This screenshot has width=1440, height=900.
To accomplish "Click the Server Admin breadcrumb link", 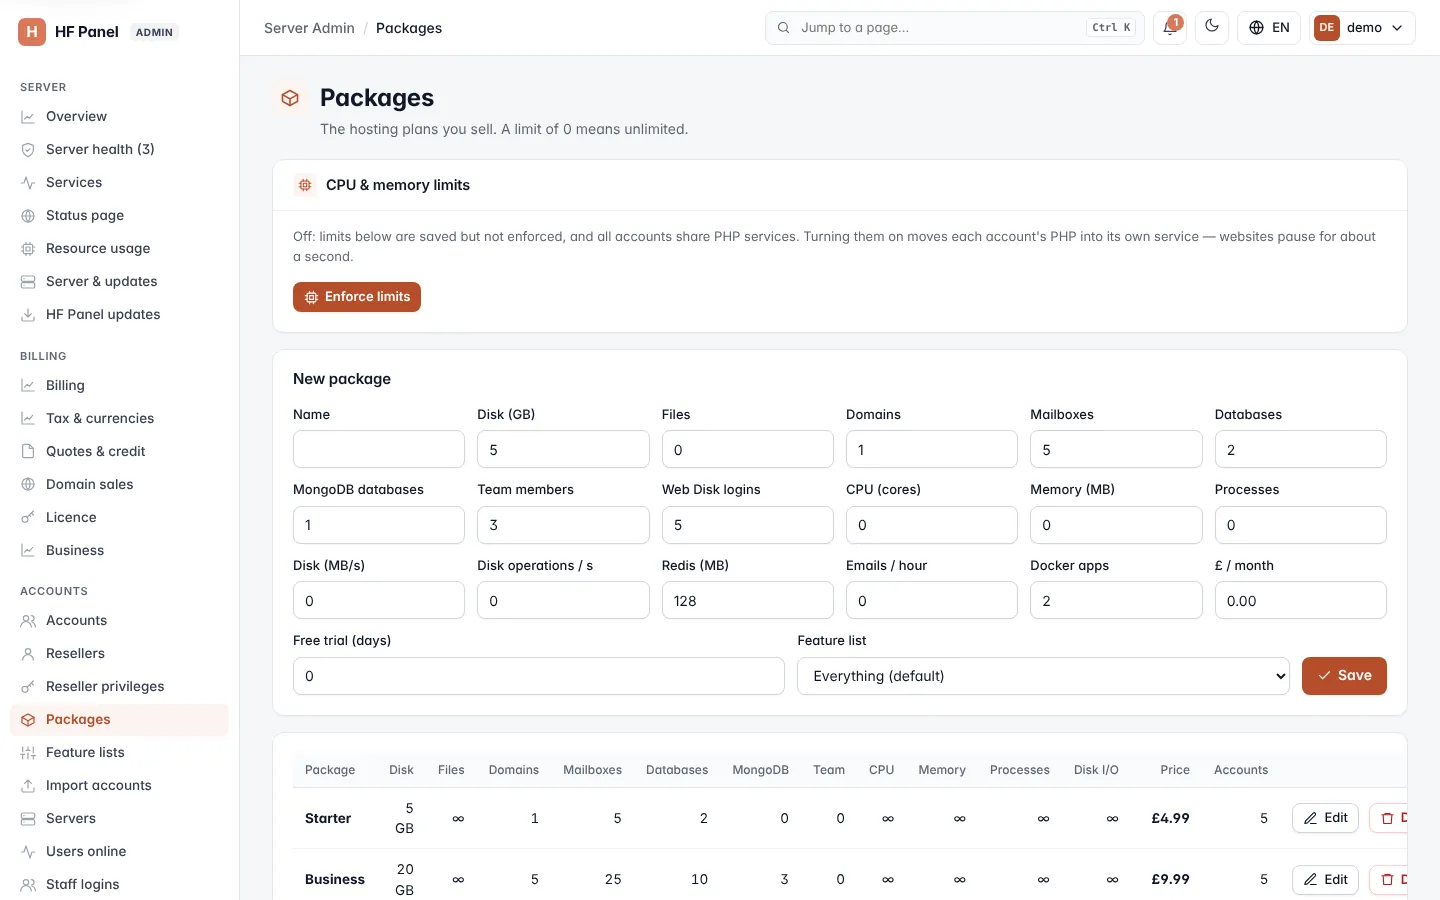I will click(309, 28).
